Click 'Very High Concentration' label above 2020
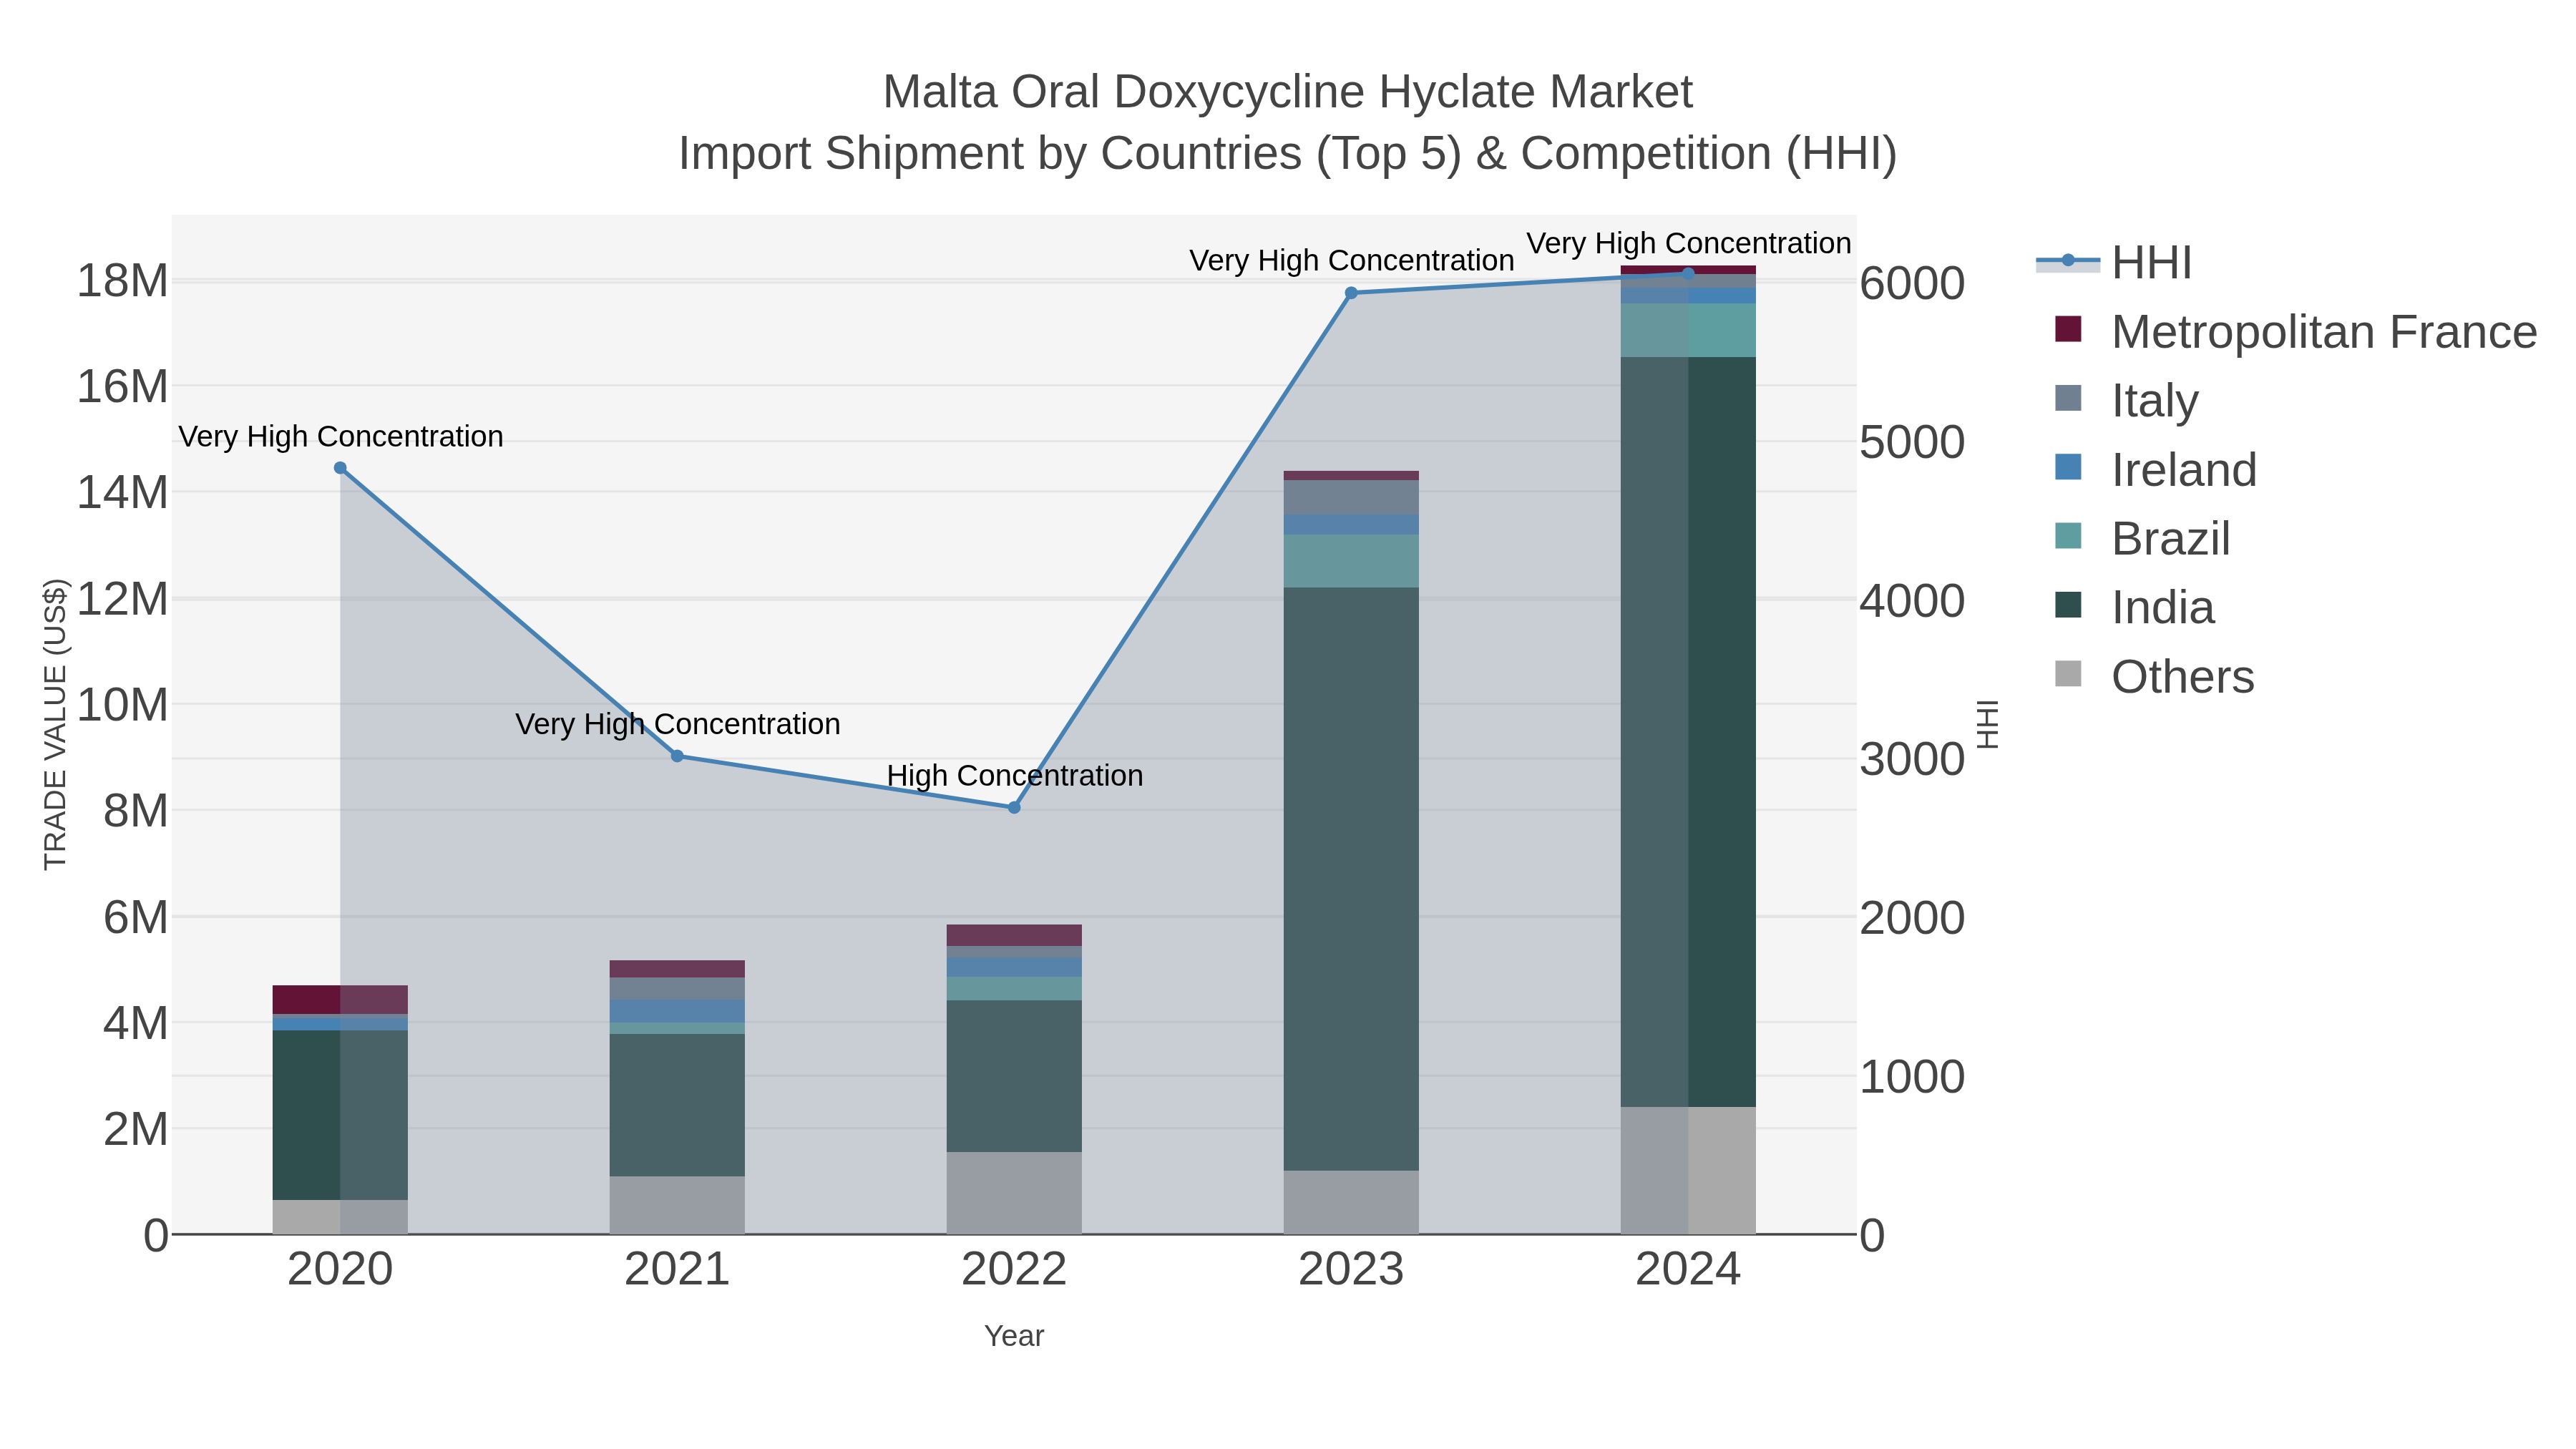Viewport: 2576px width, 1449px height. (340, 437)
